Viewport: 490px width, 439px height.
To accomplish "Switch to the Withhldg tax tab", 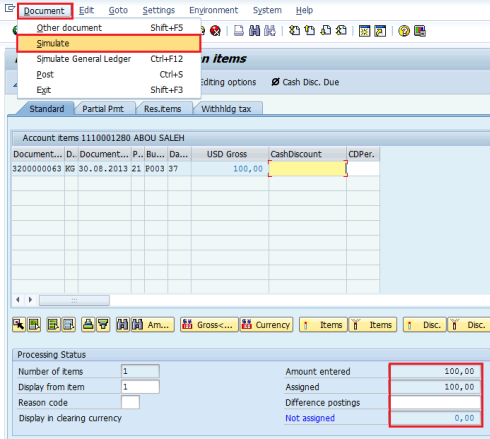I will (226, 109).
